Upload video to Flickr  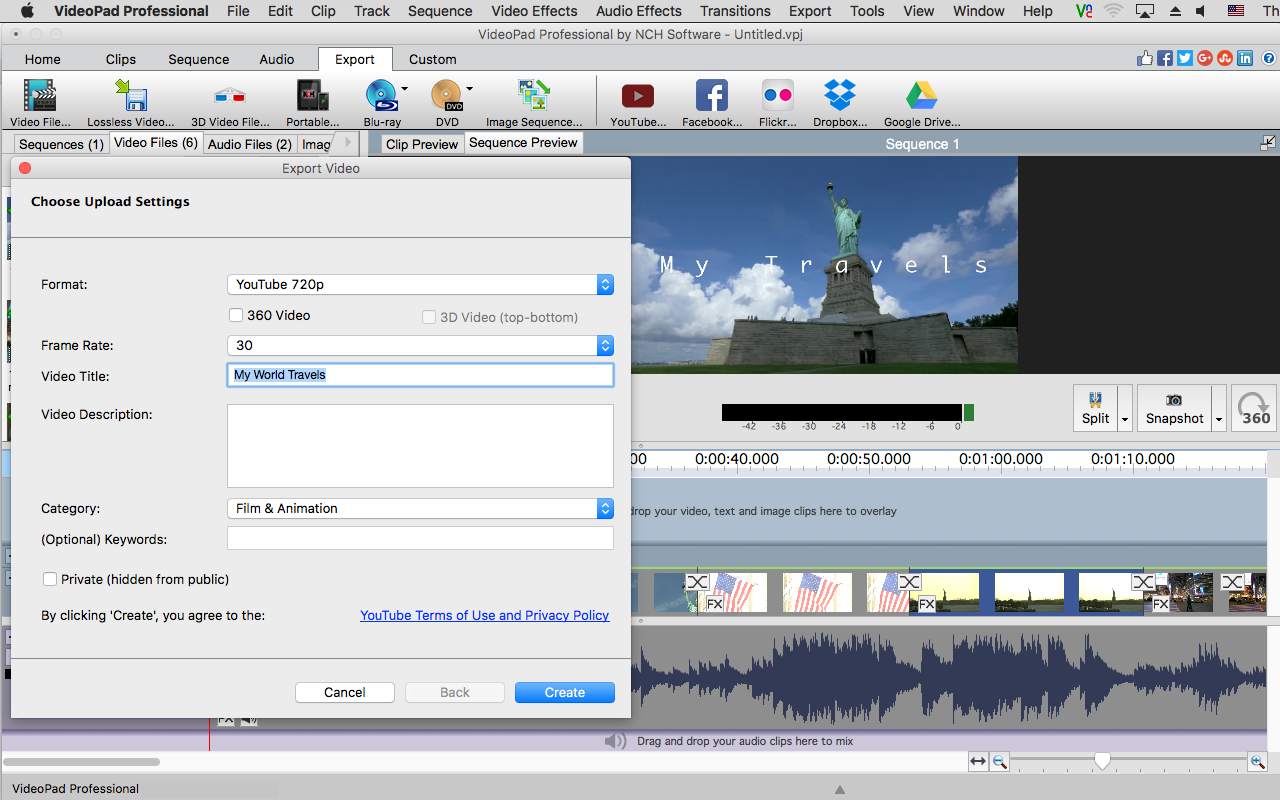point(777,103)
